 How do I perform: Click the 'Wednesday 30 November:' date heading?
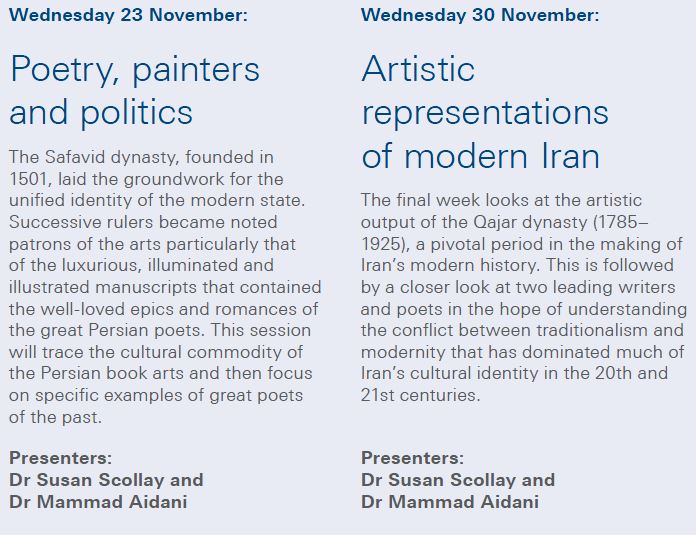tap(480, 15)
